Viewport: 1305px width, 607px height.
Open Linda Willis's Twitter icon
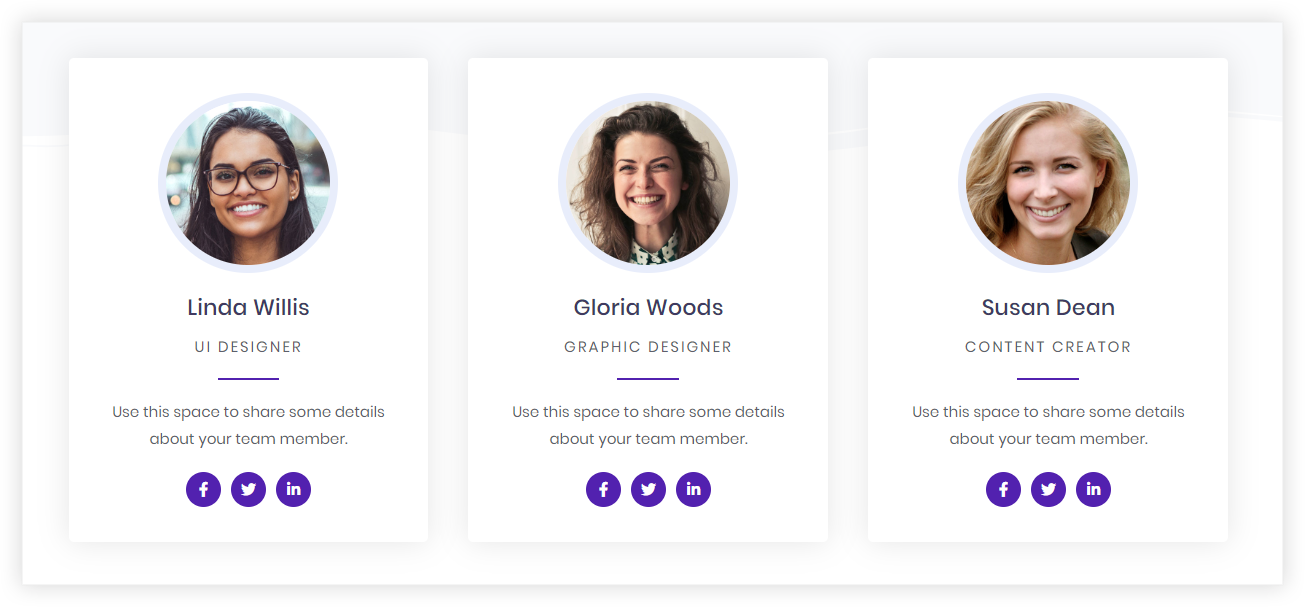(248, 489)
